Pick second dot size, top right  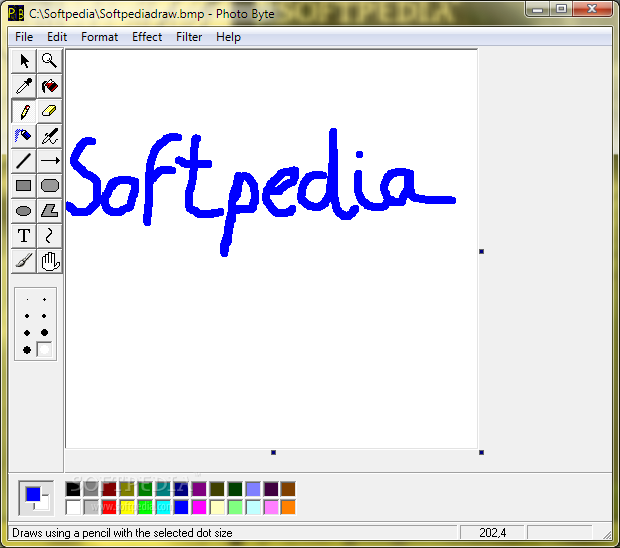(44, 300)
